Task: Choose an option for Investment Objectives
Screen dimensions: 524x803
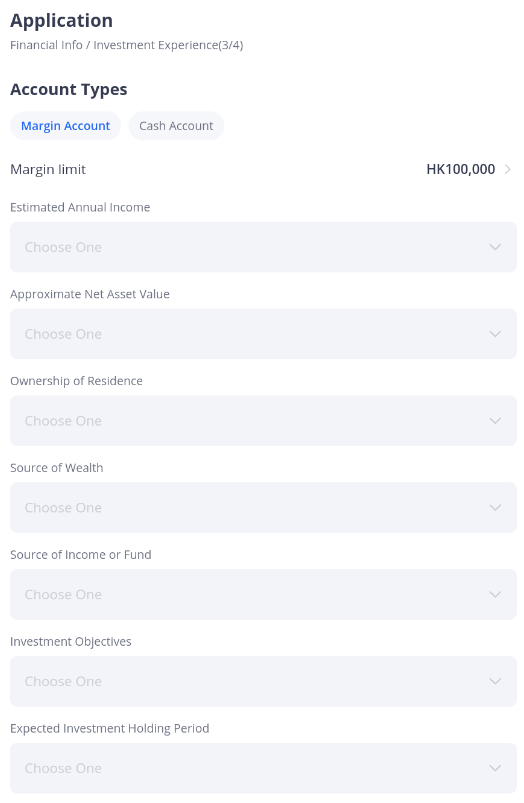Action: point(263,682)
